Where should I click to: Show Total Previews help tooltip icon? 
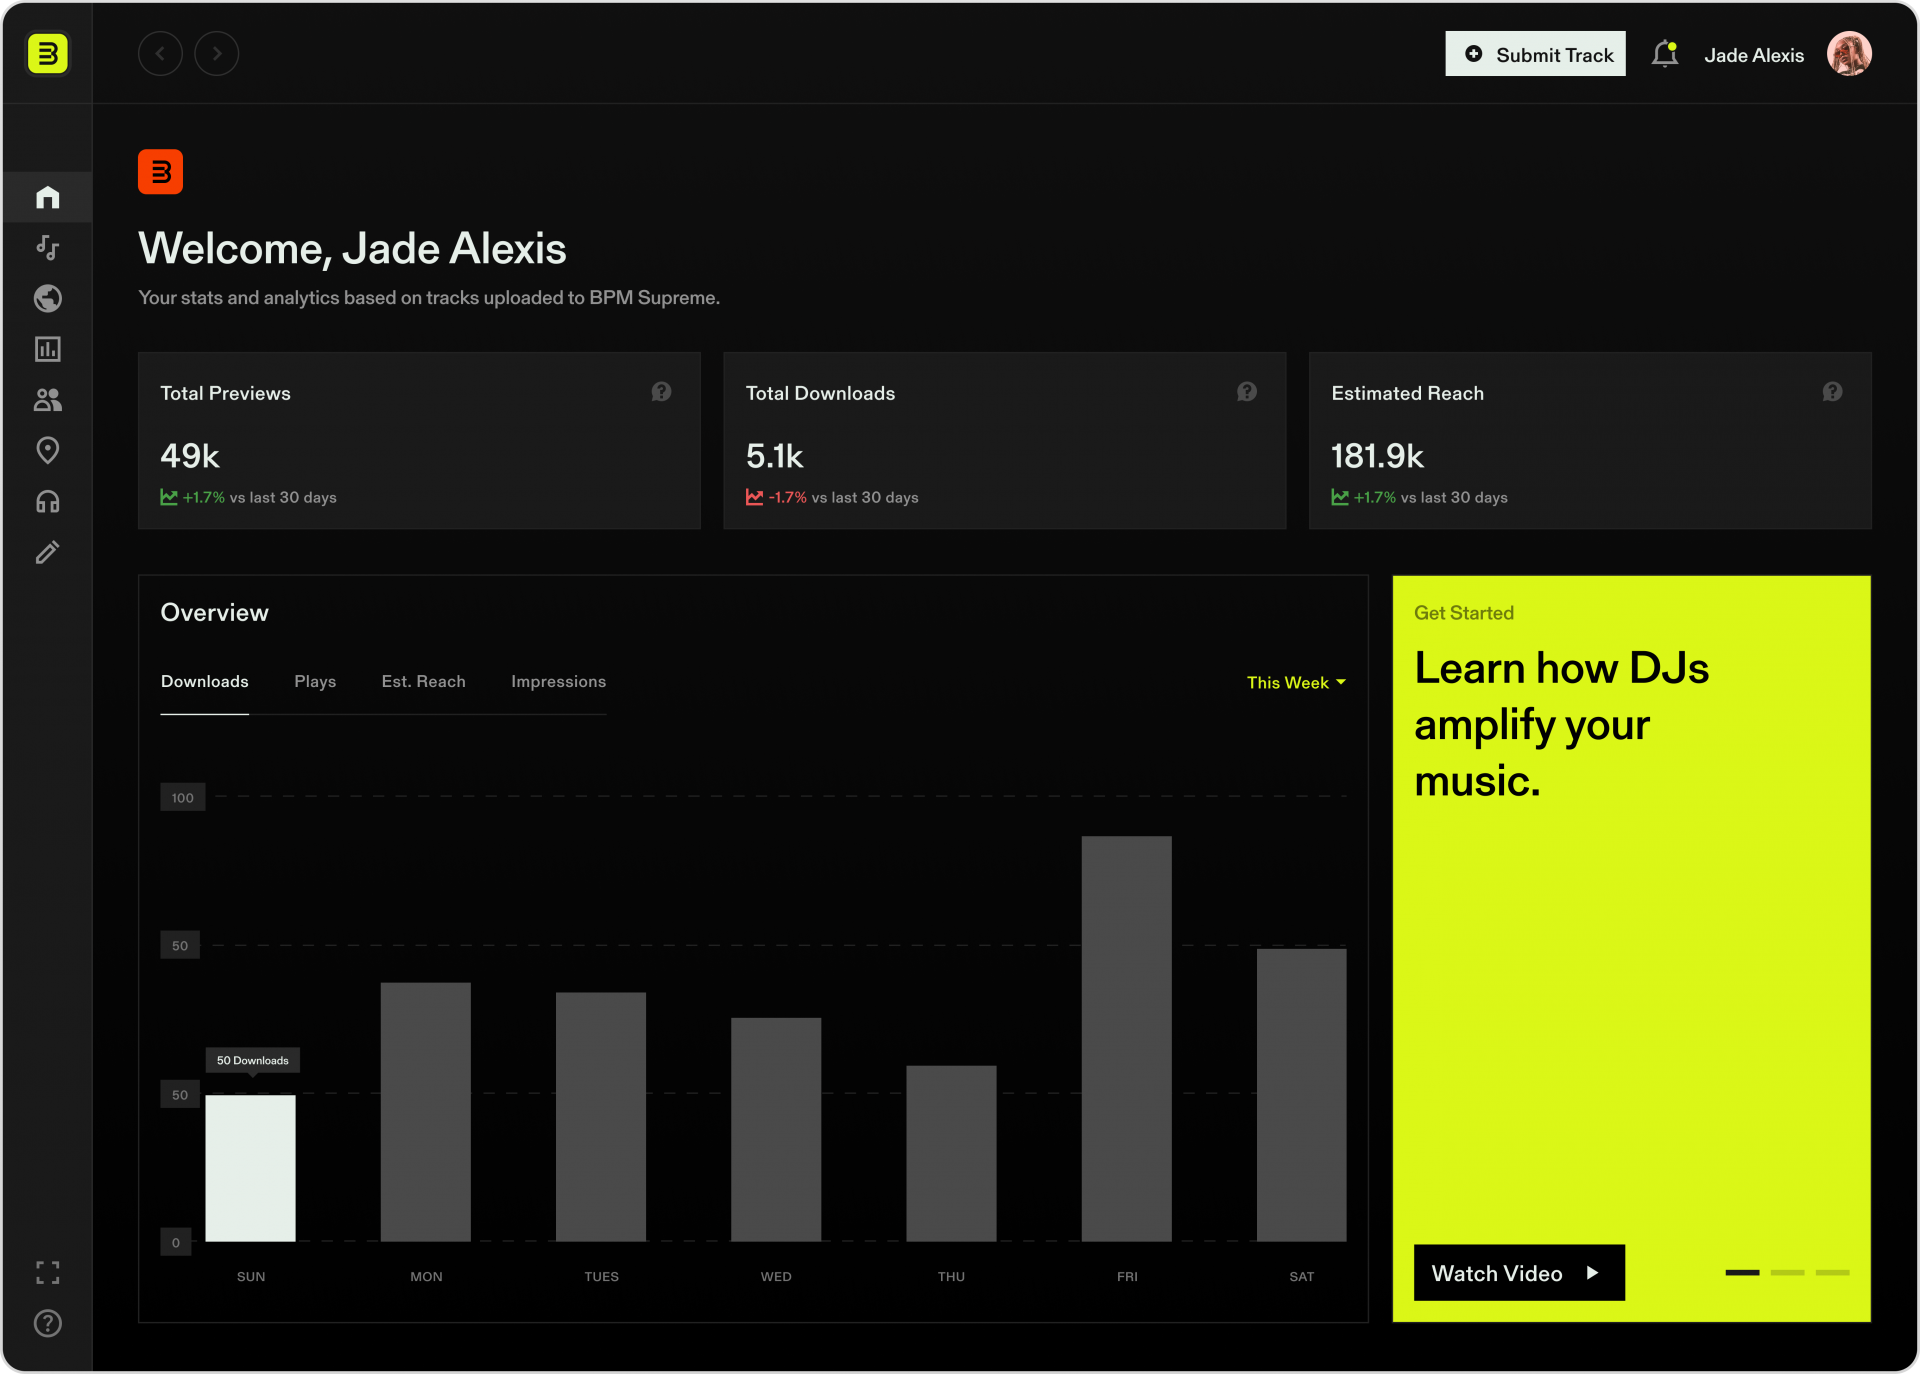[x=661, y=392]
